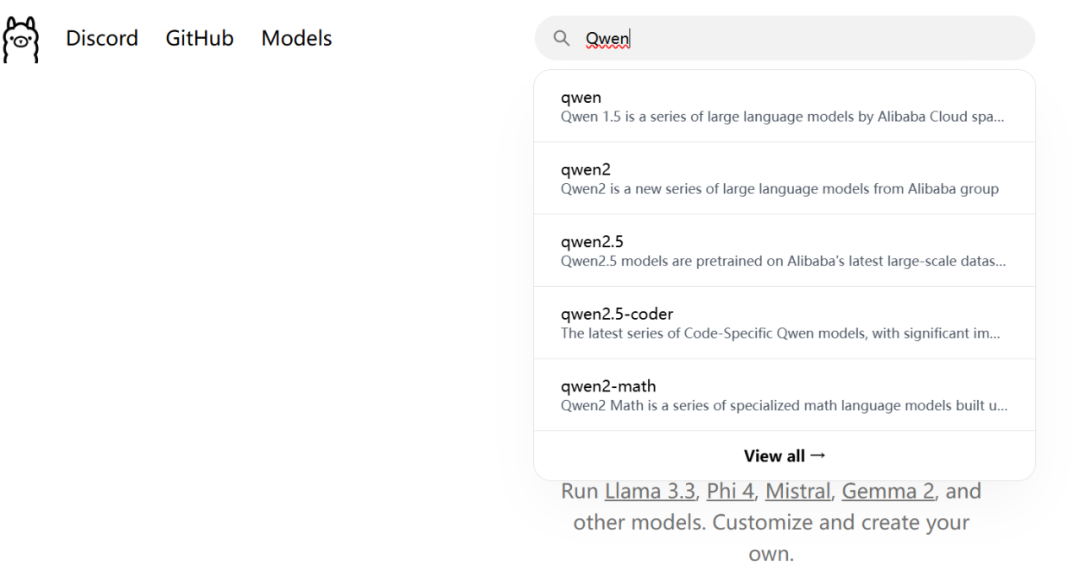This screenshot has width=1080, height=572.
Task: Focus the search field containing Qwen
Action: click(785, 38)
